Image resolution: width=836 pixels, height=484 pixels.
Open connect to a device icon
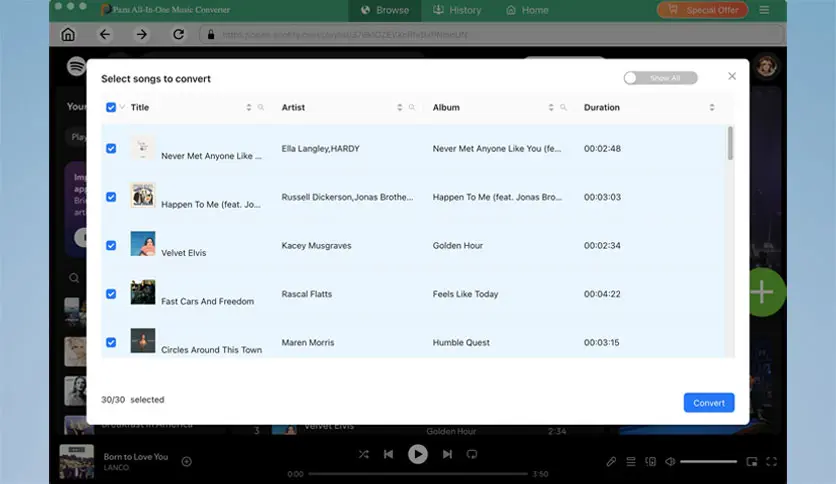coord(650,462)
